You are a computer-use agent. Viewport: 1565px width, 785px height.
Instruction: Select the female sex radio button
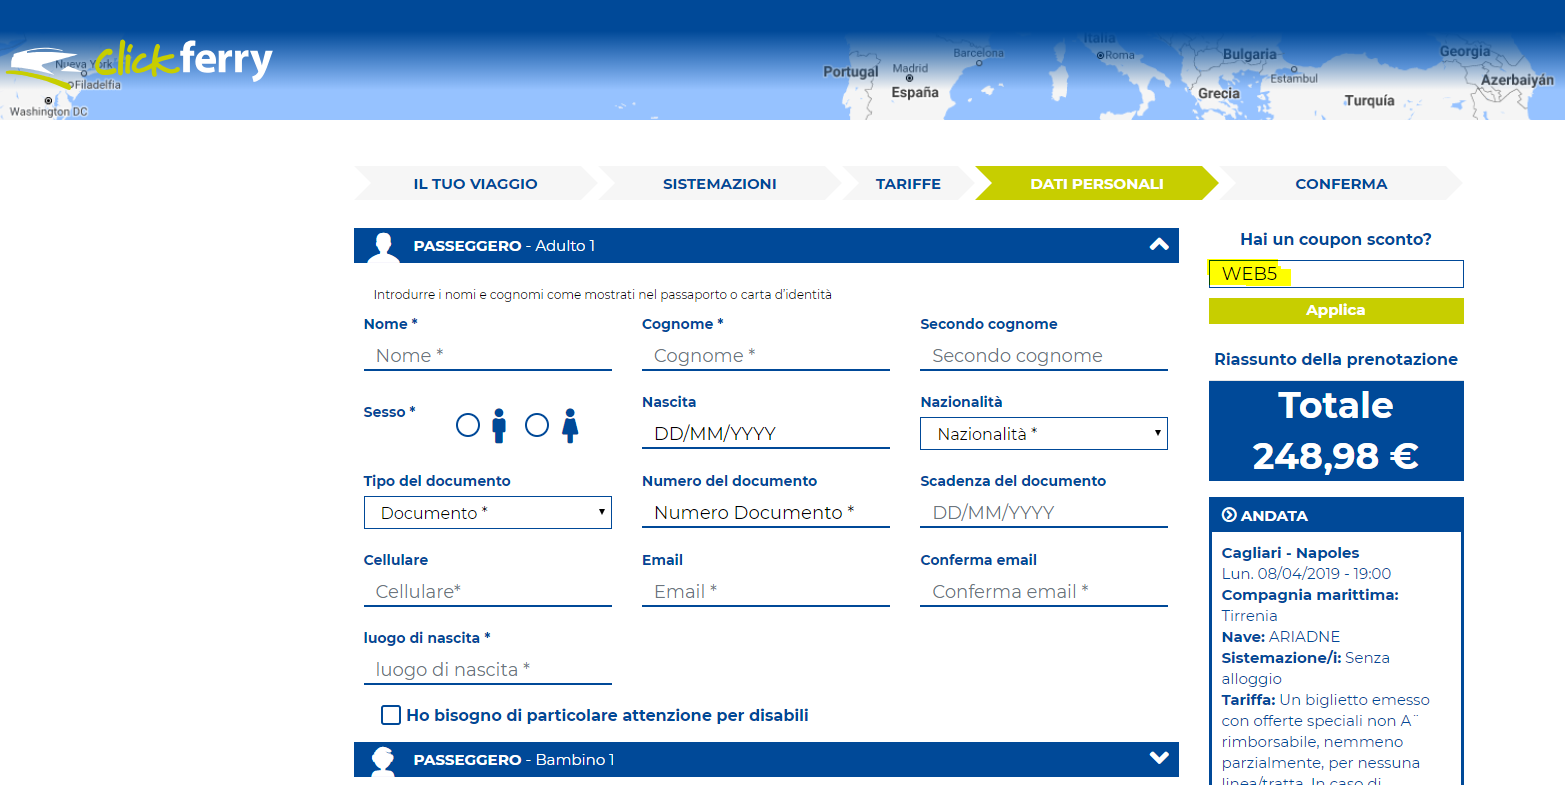pos(537,426)
